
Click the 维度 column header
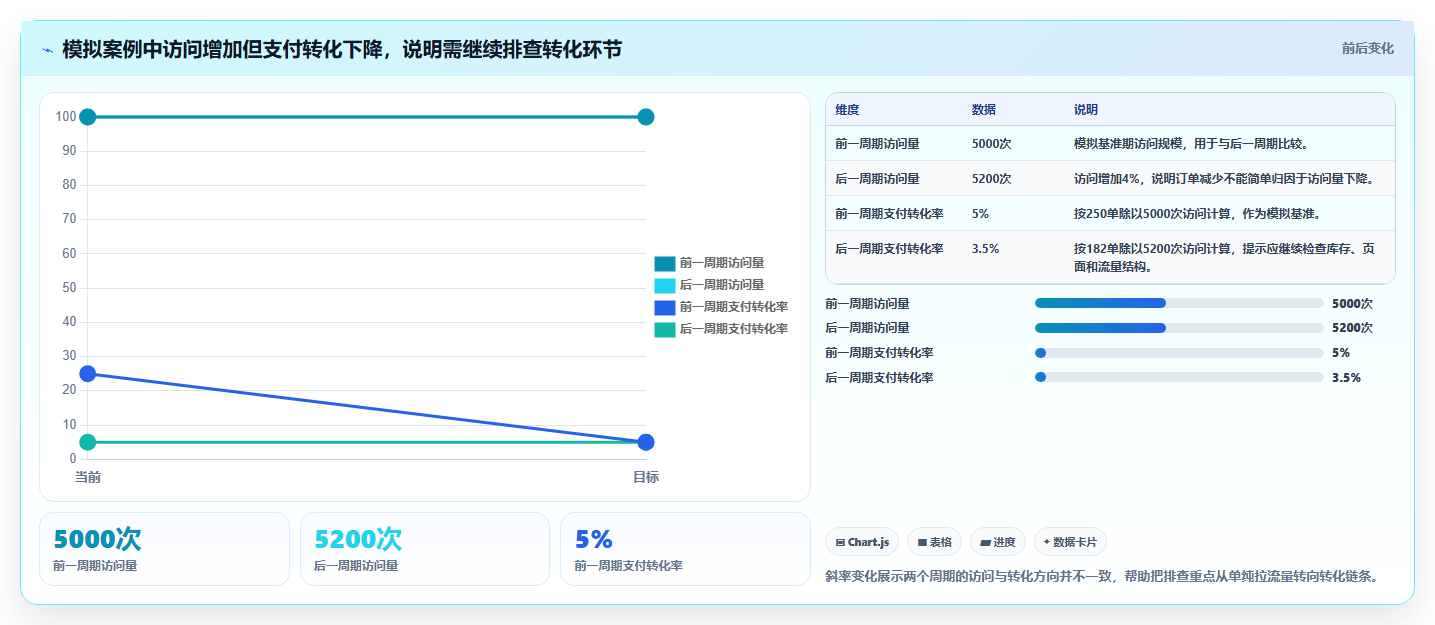click(847, 110)
